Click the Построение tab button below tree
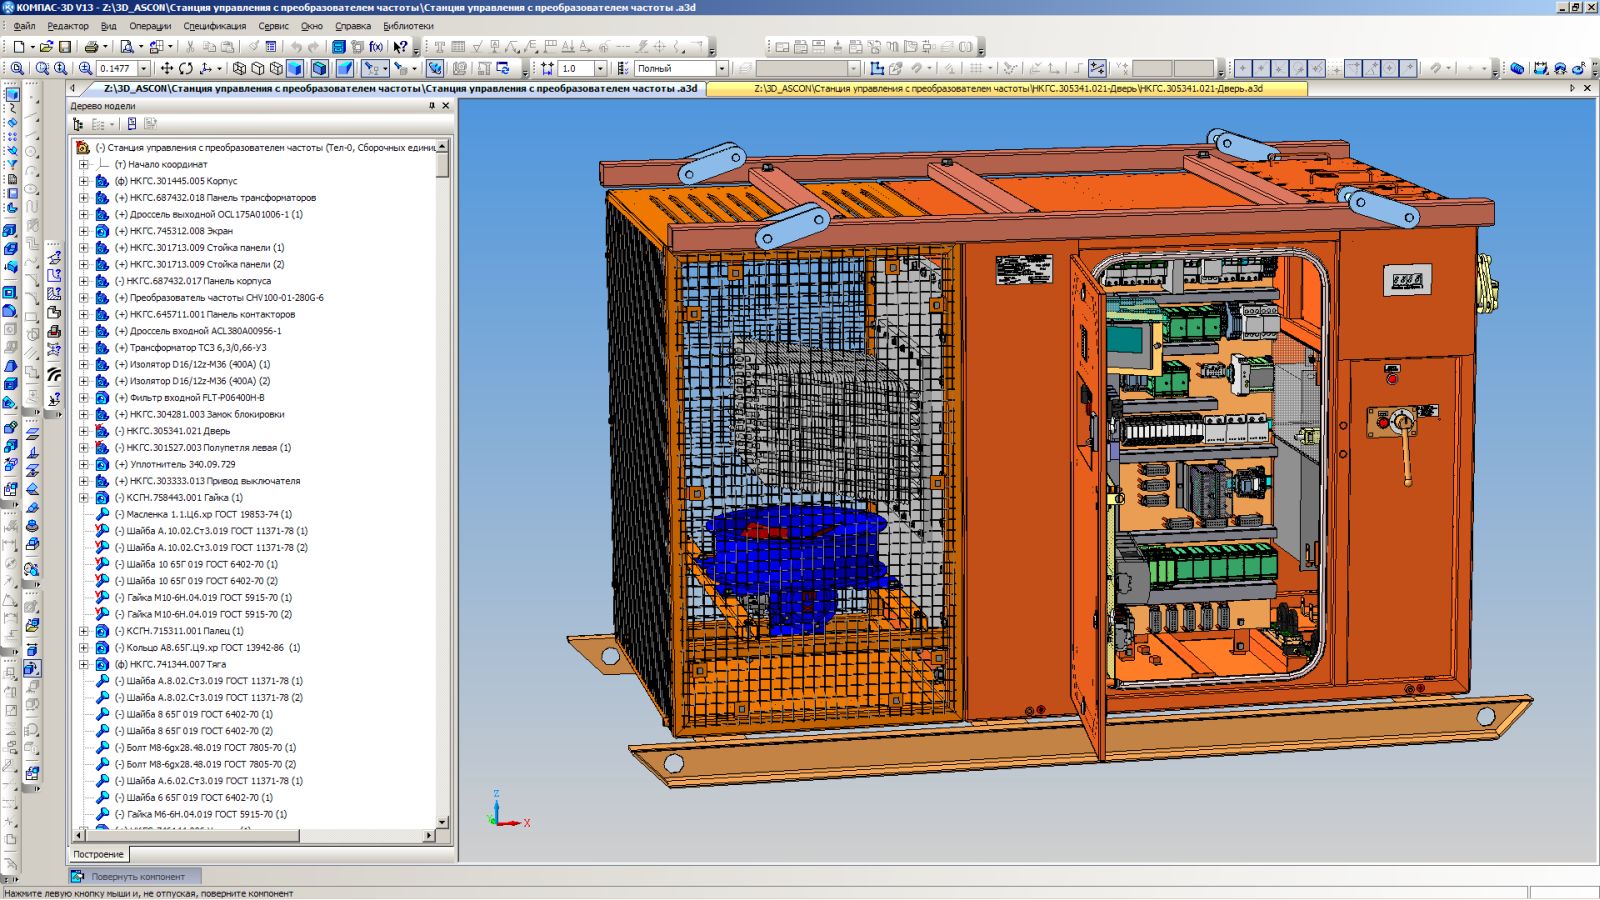Image resolution: width=1600 pixels, height=900 pixels. tap(98, 854)
